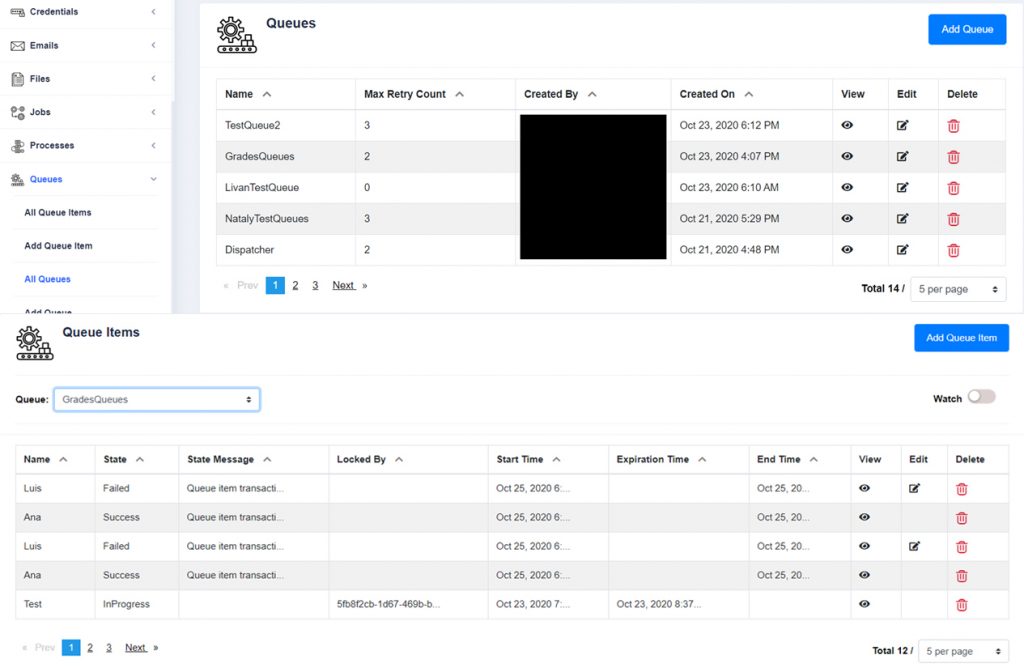1024x672 pixels.
Task: Enable the Watch toggle
Action: click(x=981, y=397)
